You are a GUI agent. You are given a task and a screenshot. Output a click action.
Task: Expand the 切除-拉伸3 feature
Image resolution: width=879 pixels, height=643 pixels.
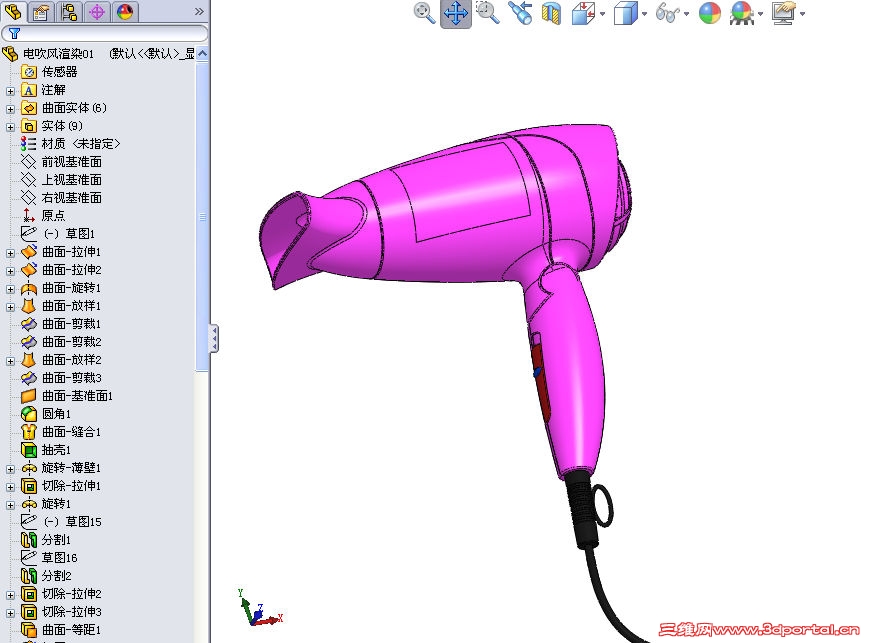[10, 613]
